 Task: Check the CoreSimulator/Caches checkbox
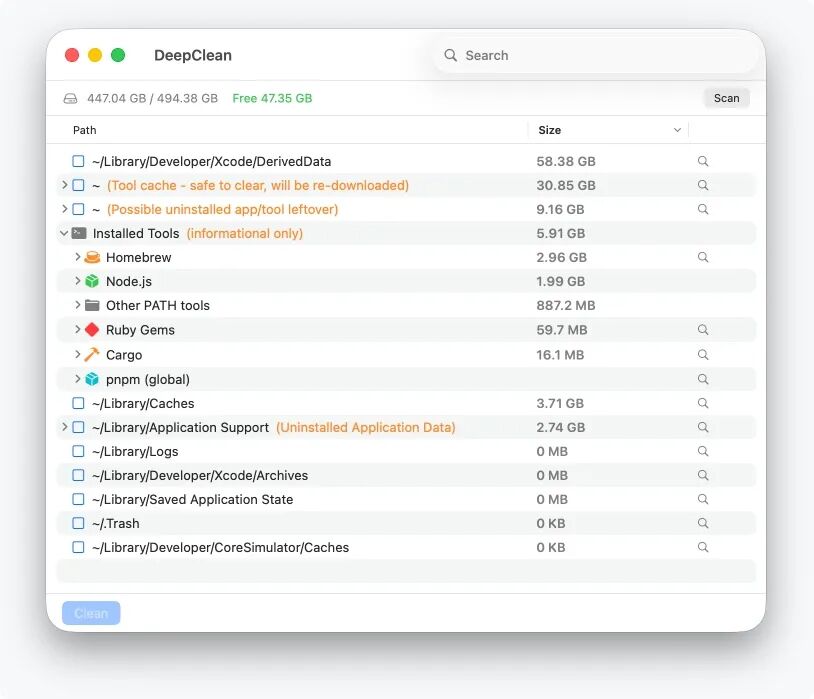[78, 547]
